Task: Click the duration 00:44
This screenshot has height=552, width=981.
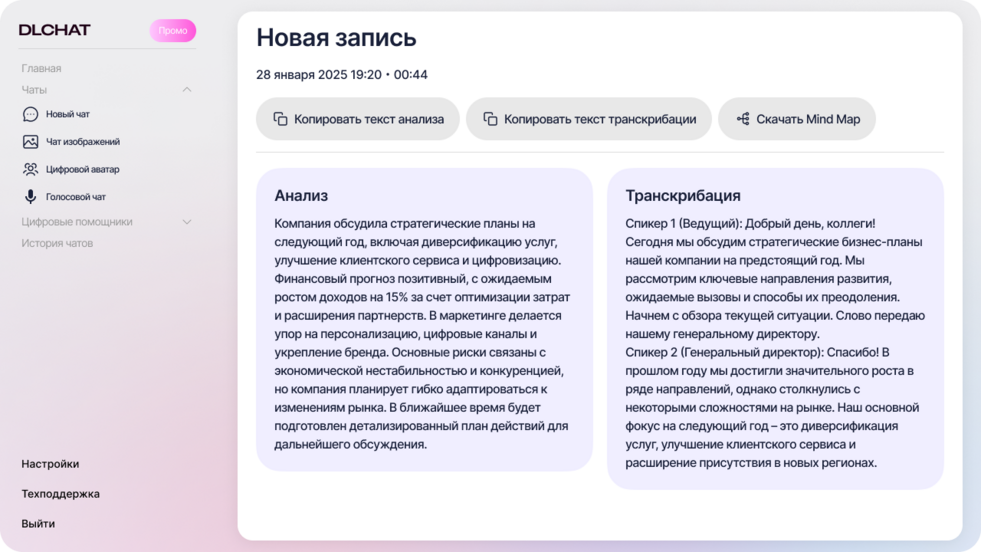Action: pyautogui.click(x=410, y=74)
